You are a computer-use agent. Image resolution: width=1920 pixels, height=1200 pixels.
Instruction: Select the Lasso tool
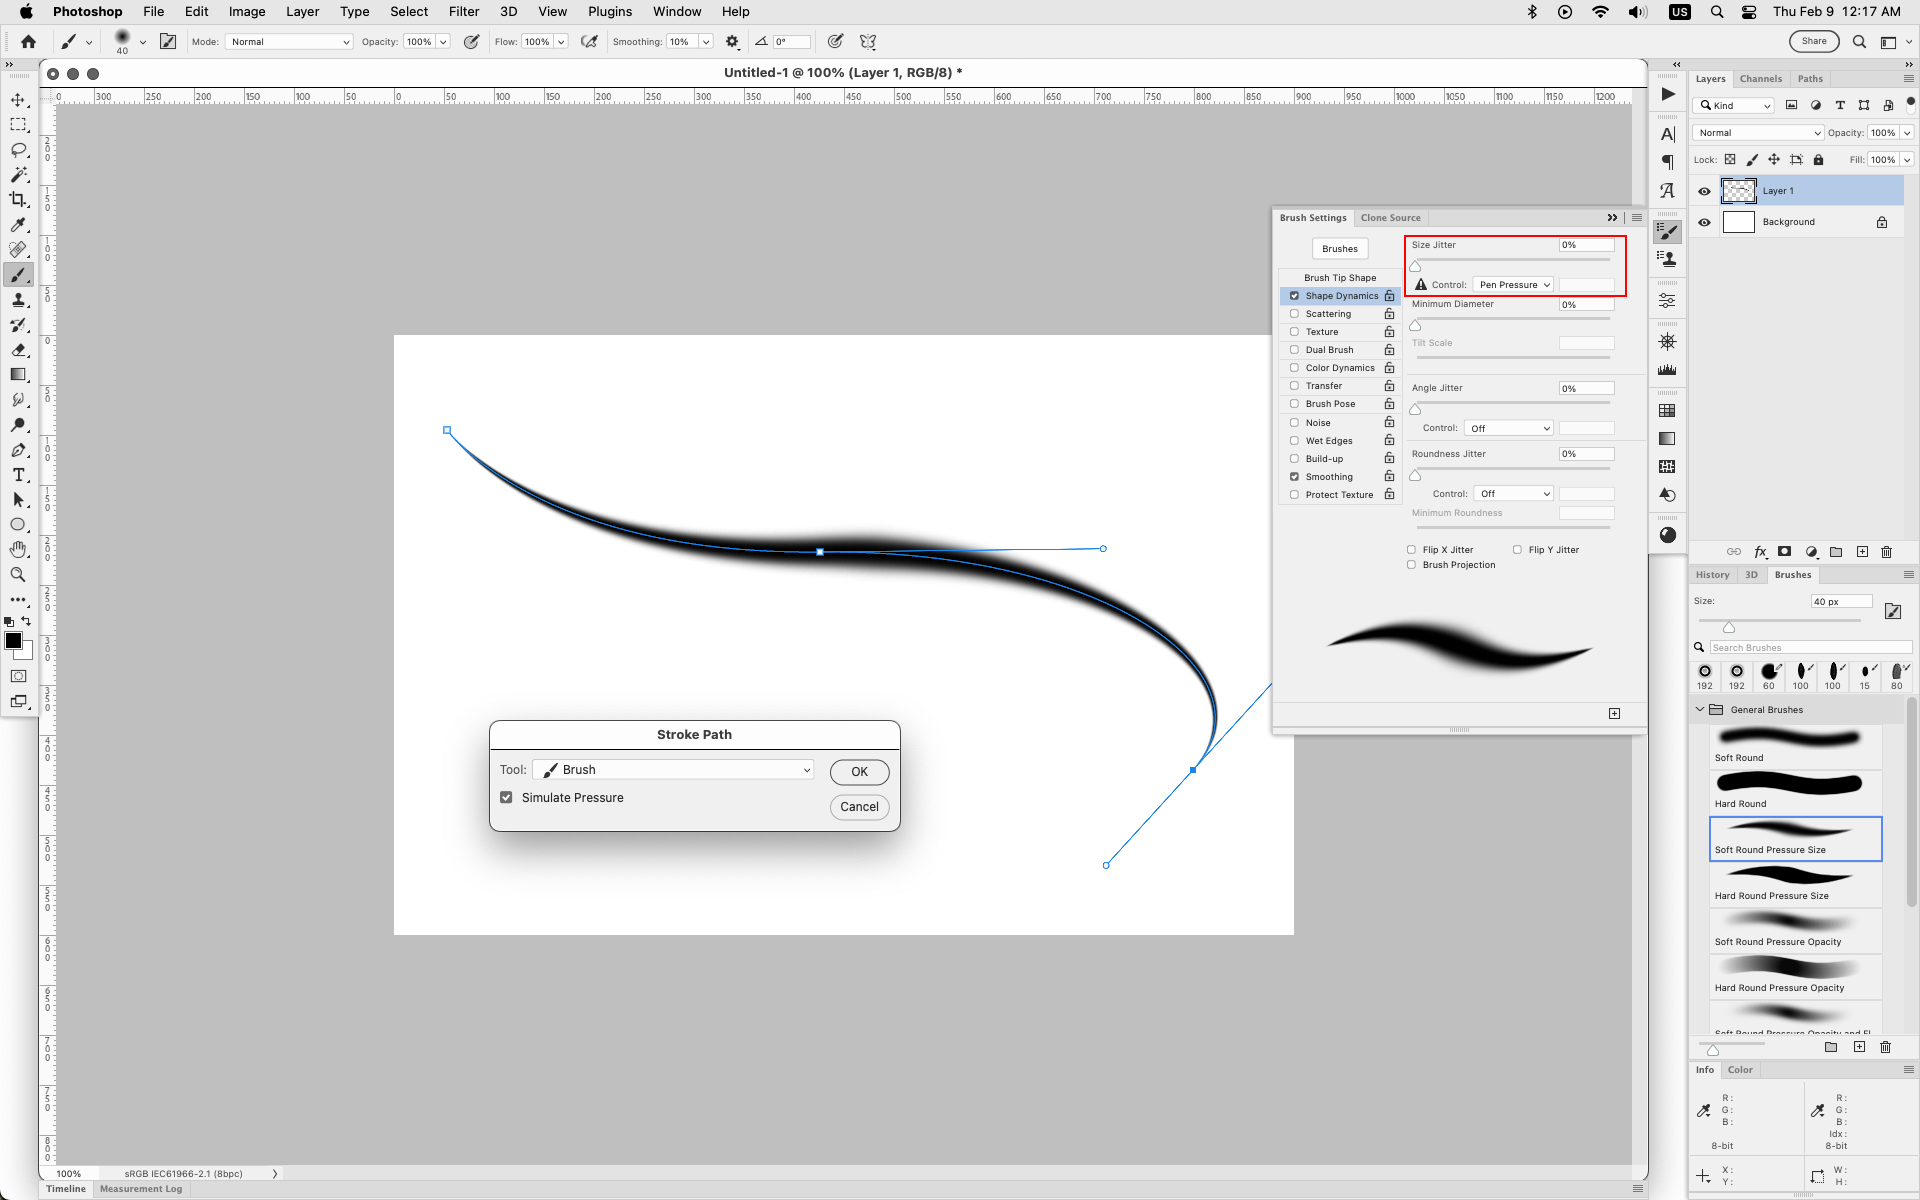click(18, 150)
